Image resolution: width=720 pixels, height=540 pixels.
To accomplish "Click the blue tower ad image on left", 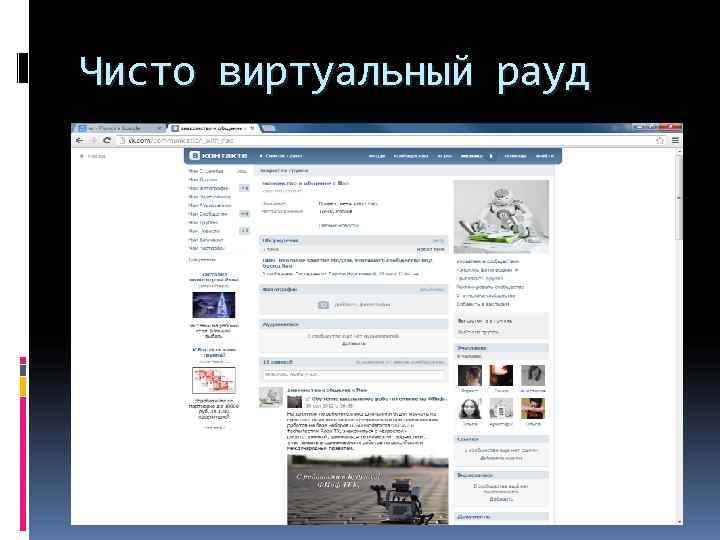I will click(x=214, y=305).
